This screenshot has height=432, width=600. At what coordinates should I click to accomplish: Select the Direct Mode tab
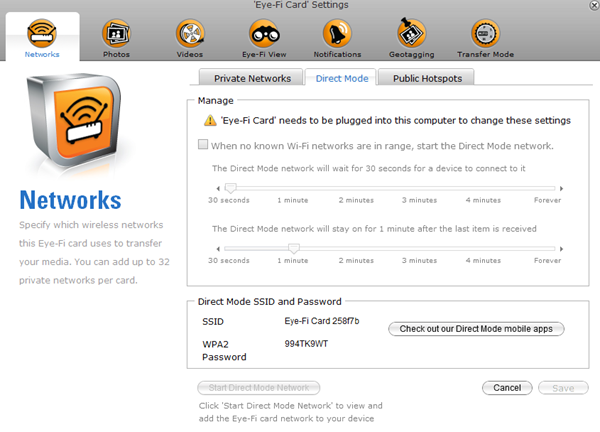click(x=341, y=78)
